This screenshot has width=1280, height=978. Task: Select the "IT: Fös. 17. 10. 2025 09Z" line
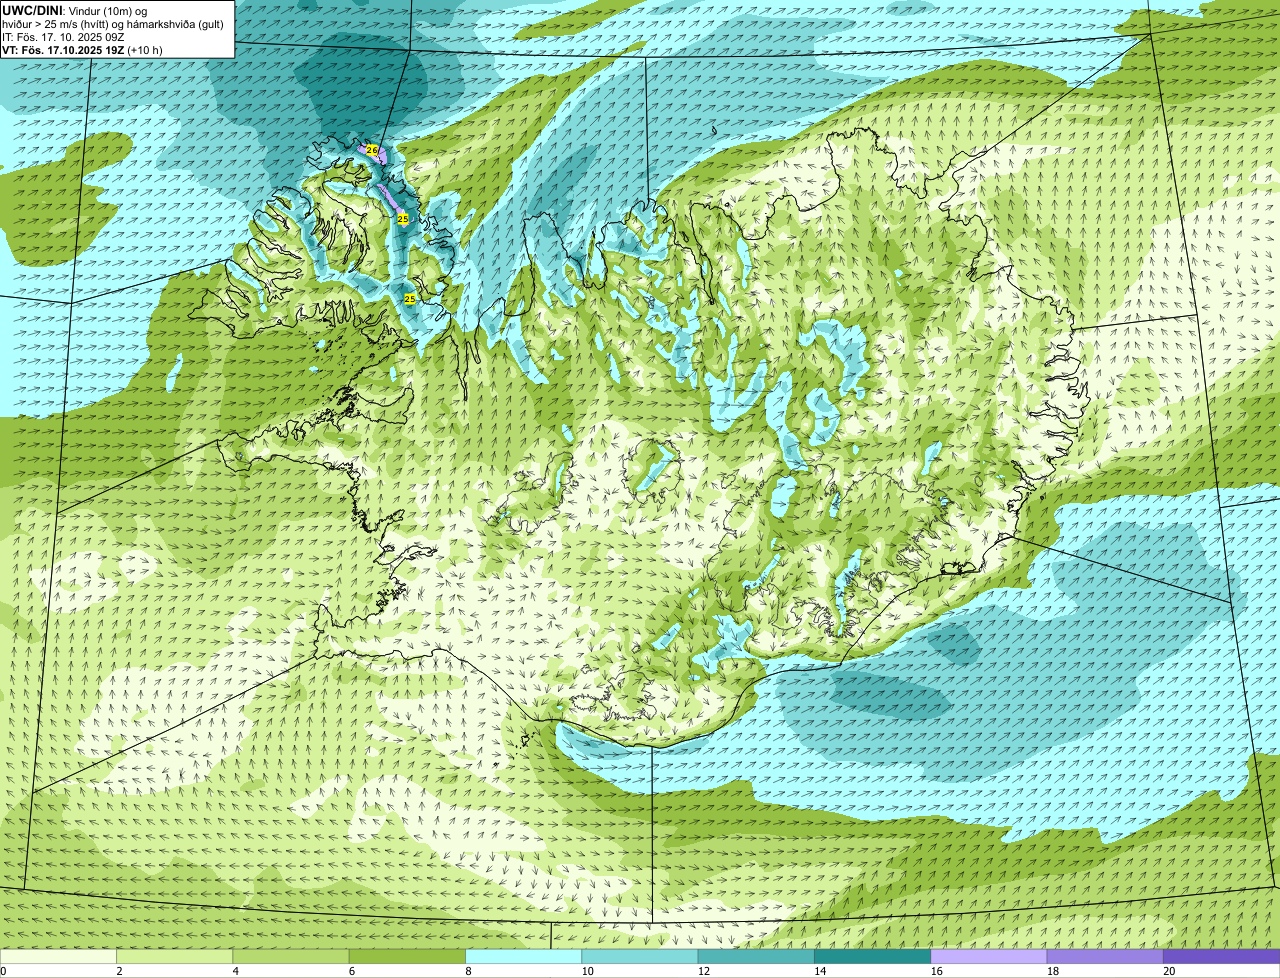63,37
